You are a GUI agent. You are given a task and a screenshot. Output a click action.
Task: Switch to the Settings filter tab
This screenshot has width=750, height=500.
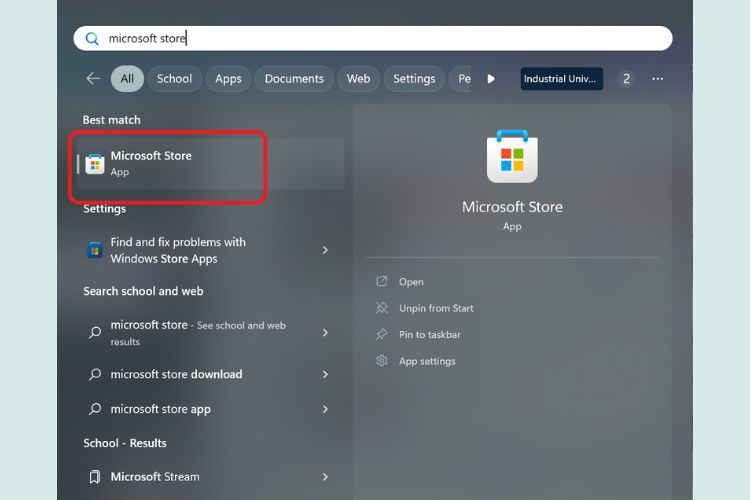click(414, 78)
